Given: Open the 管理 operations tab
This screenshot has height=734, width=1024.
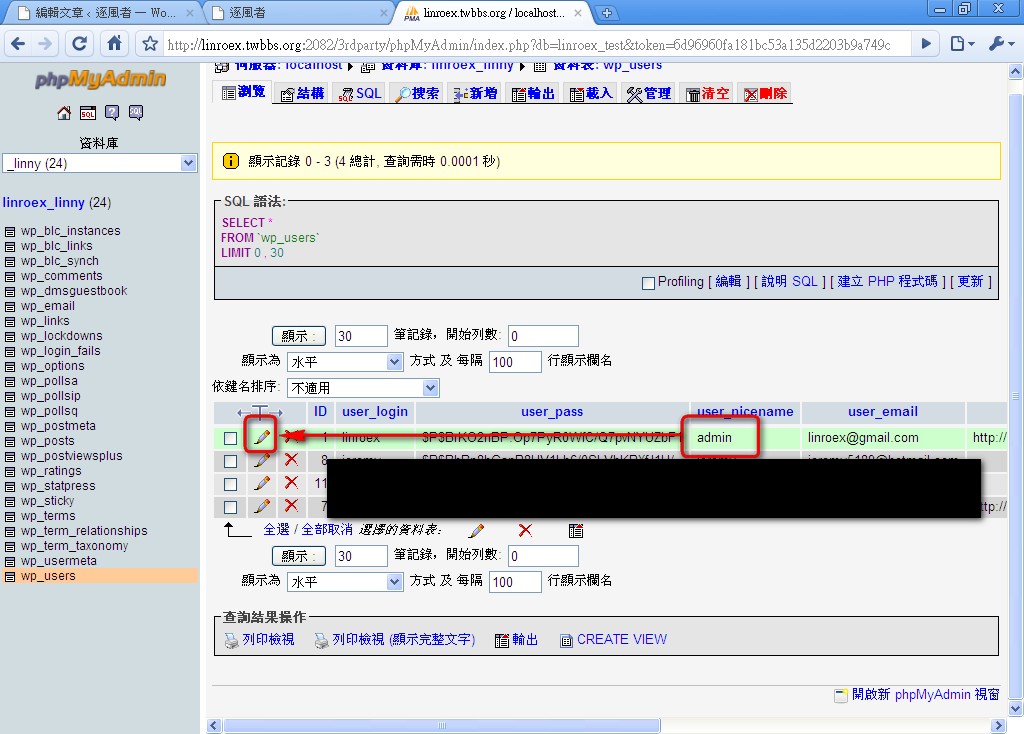Looking at the screenshot, I should click(649, 93).
